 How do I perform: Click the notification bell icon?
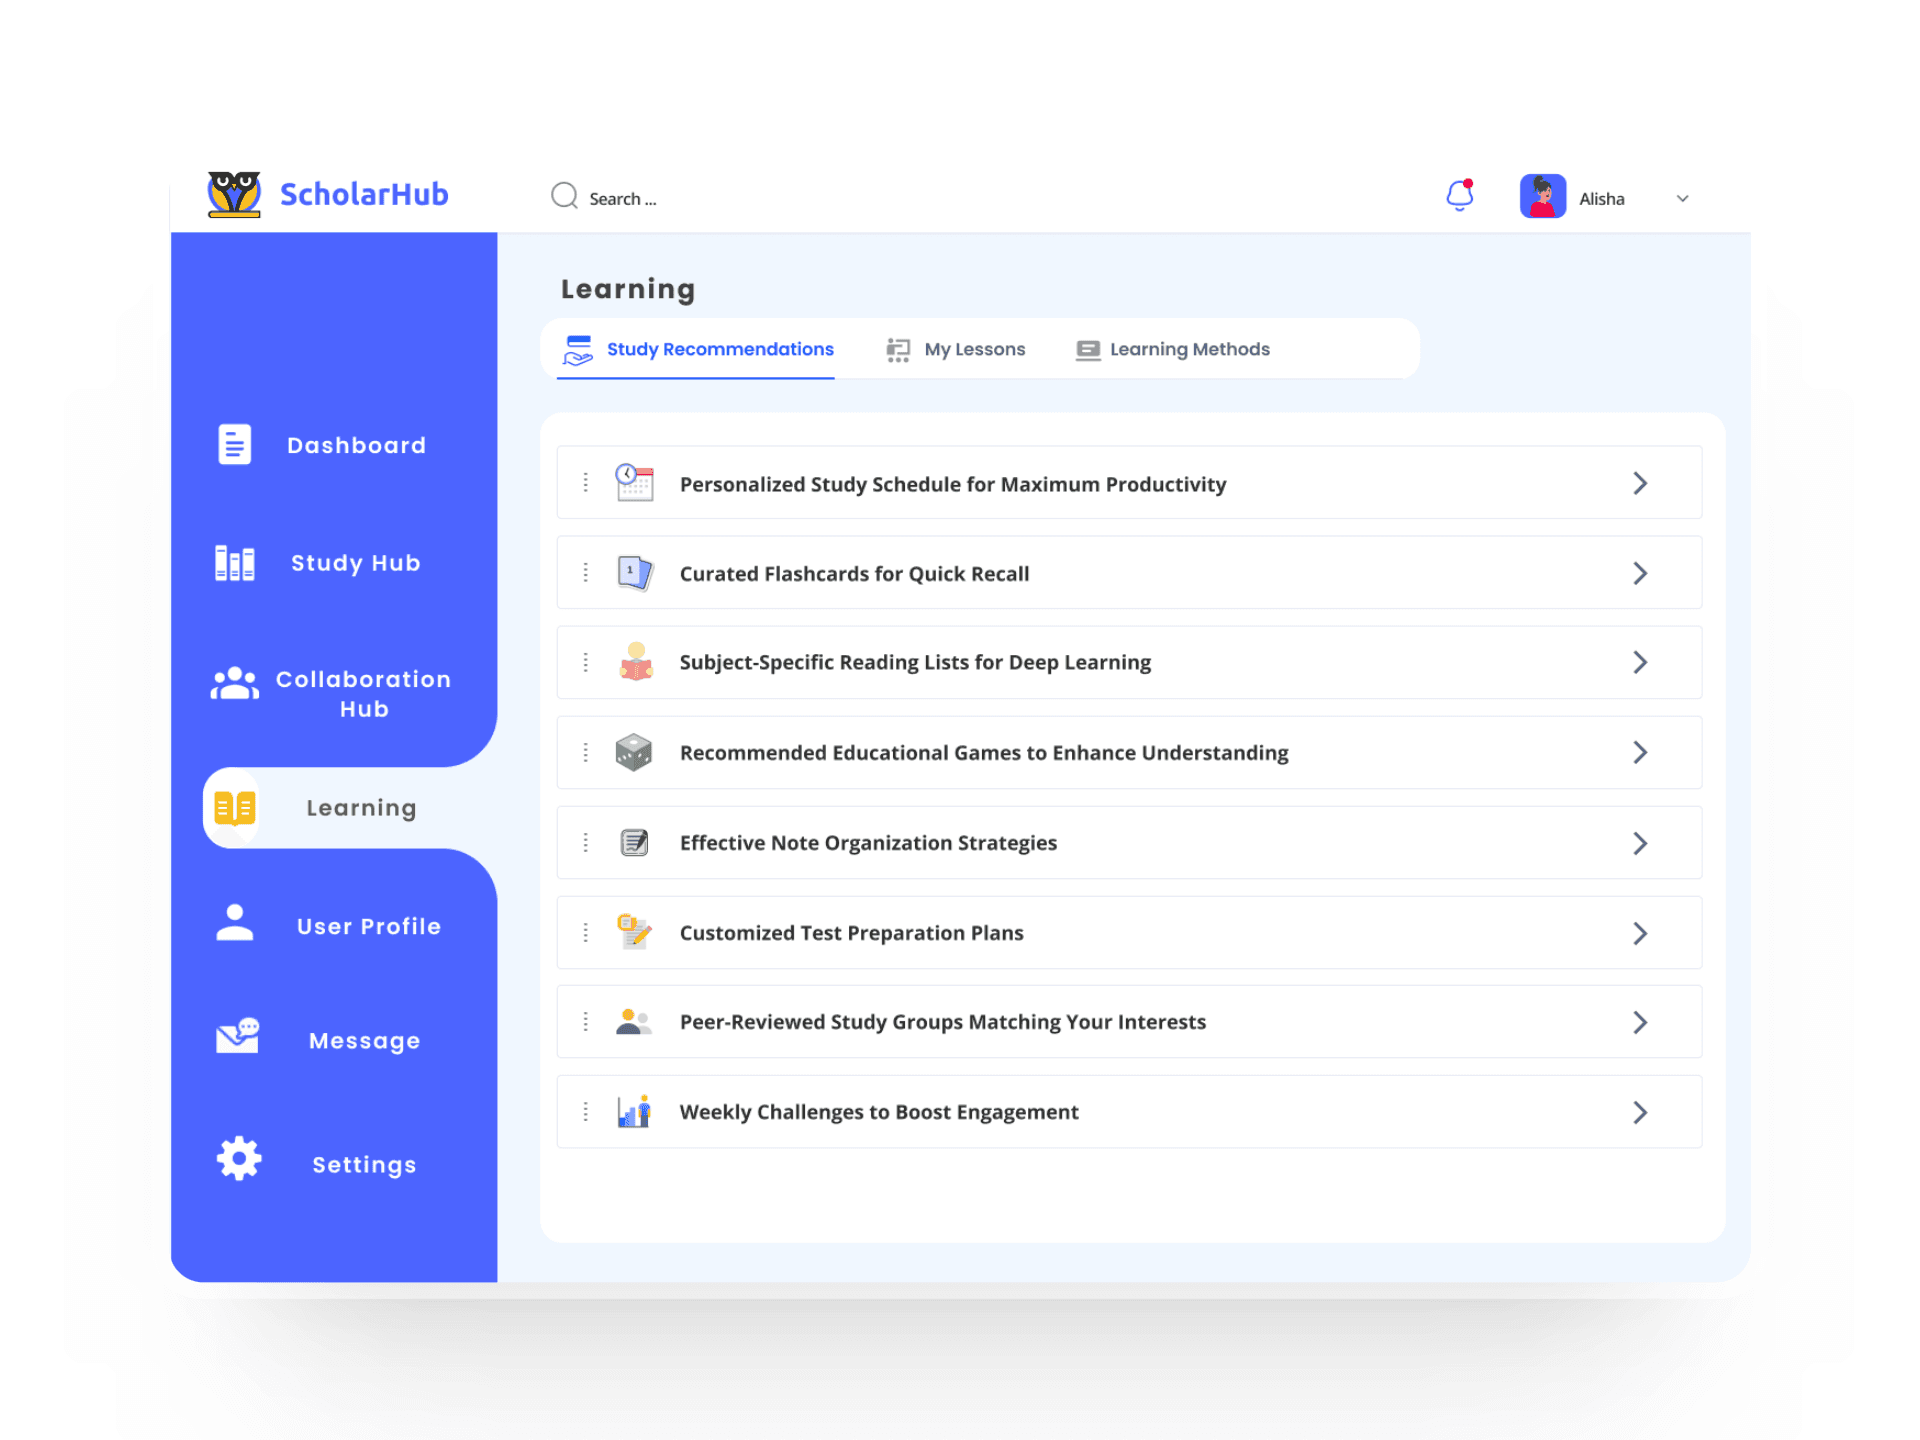(1459, 195)
